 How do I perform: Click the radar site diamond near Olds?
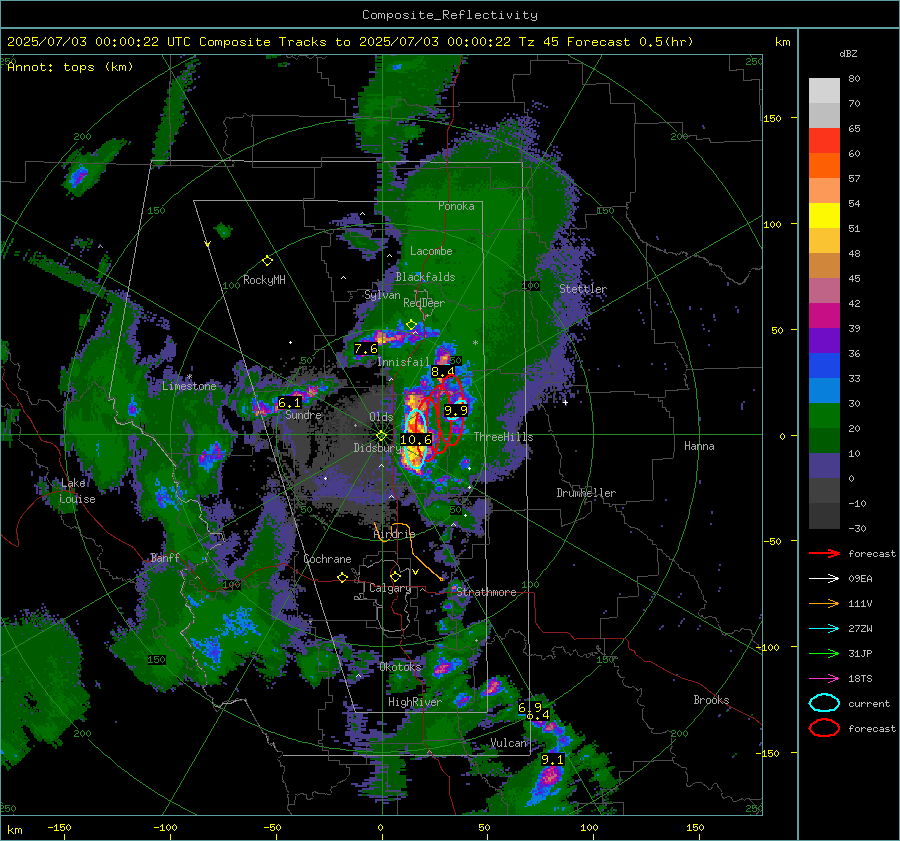(x=381, y=436)
